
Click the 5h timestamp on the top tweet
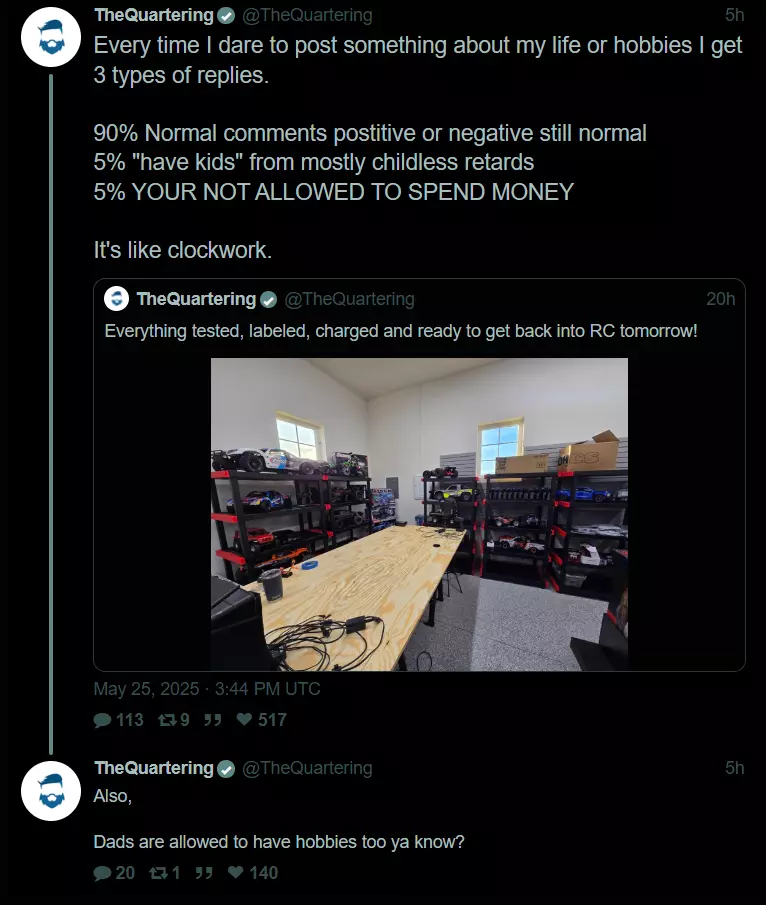[734, 15]
